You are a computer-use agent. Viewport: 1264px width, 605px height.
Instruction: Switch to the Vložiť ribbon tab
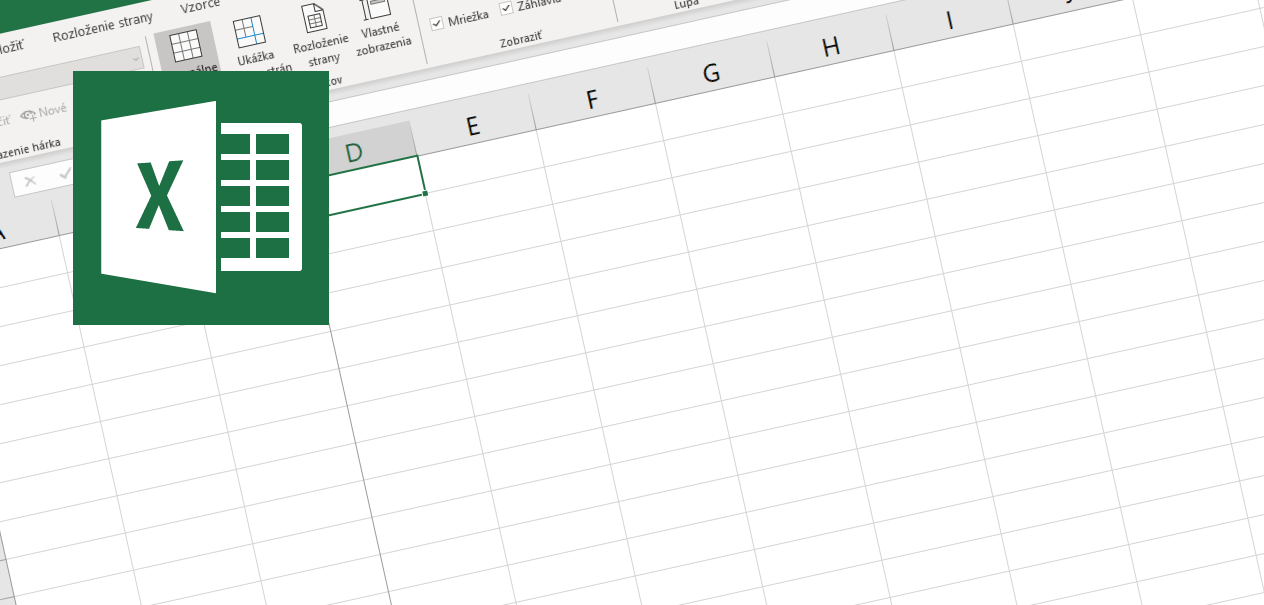[x=12, y=45]
